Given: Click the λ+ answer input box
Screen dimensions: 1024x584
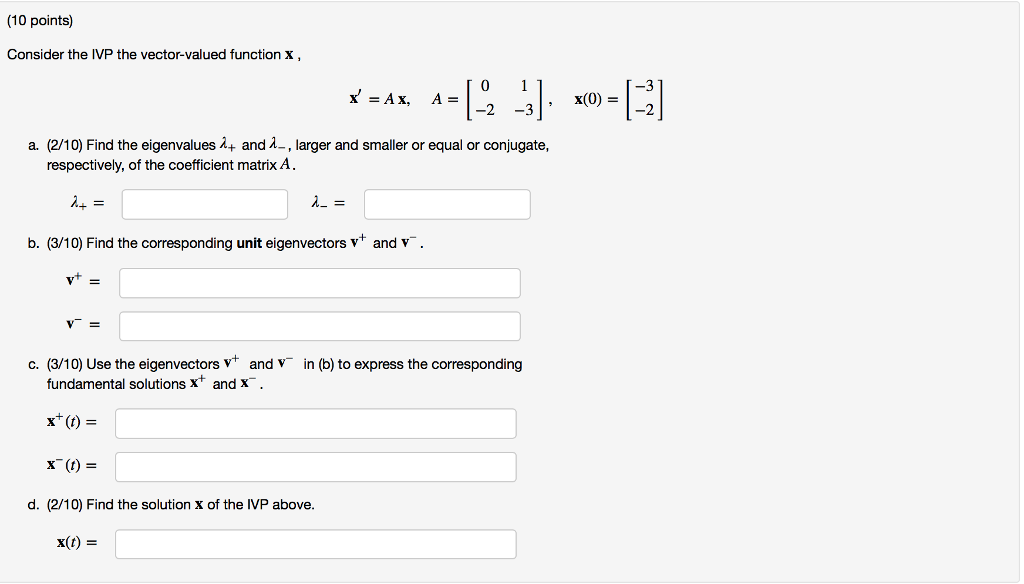Looking at the screenshot, I should pos(203,204).
